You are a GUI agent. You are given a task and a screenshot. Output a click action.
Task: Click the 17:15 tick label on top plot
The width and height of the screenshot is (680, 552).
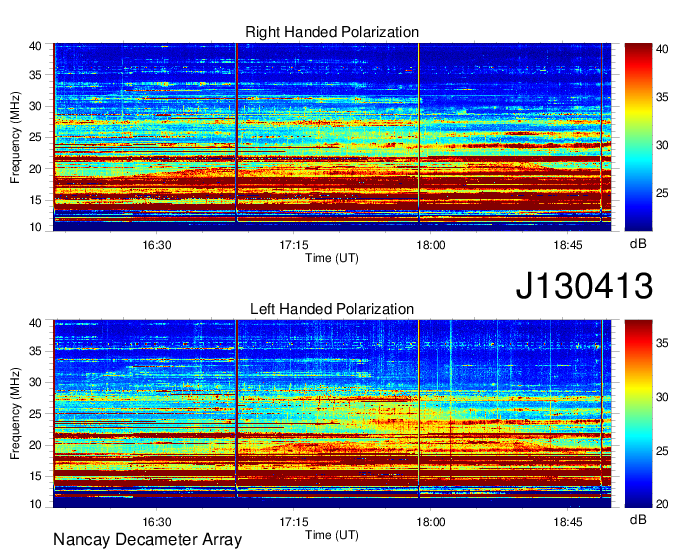pyautogui.click(x=294, y=245)
